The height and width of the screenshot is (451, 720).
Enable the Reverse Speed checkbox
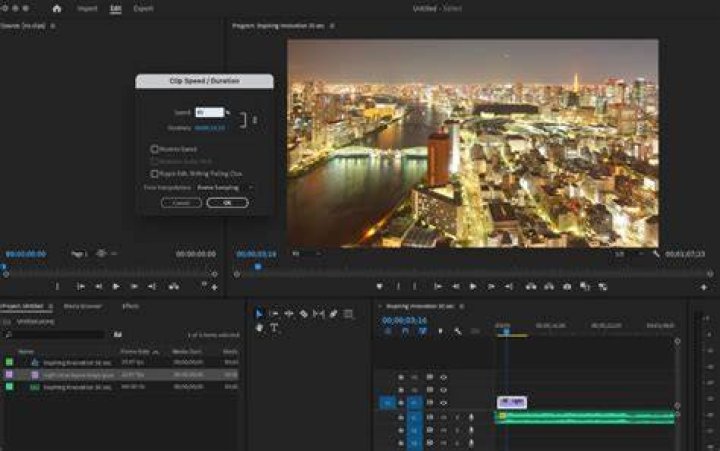pyautogui.click(x=154, y=149)
